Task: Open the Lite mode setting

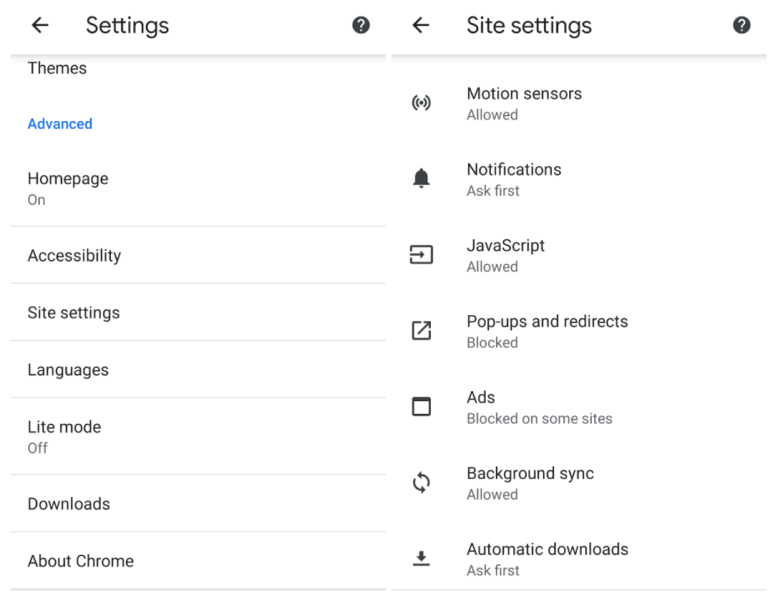Action: pyautogui.click(x=64, y=436)
